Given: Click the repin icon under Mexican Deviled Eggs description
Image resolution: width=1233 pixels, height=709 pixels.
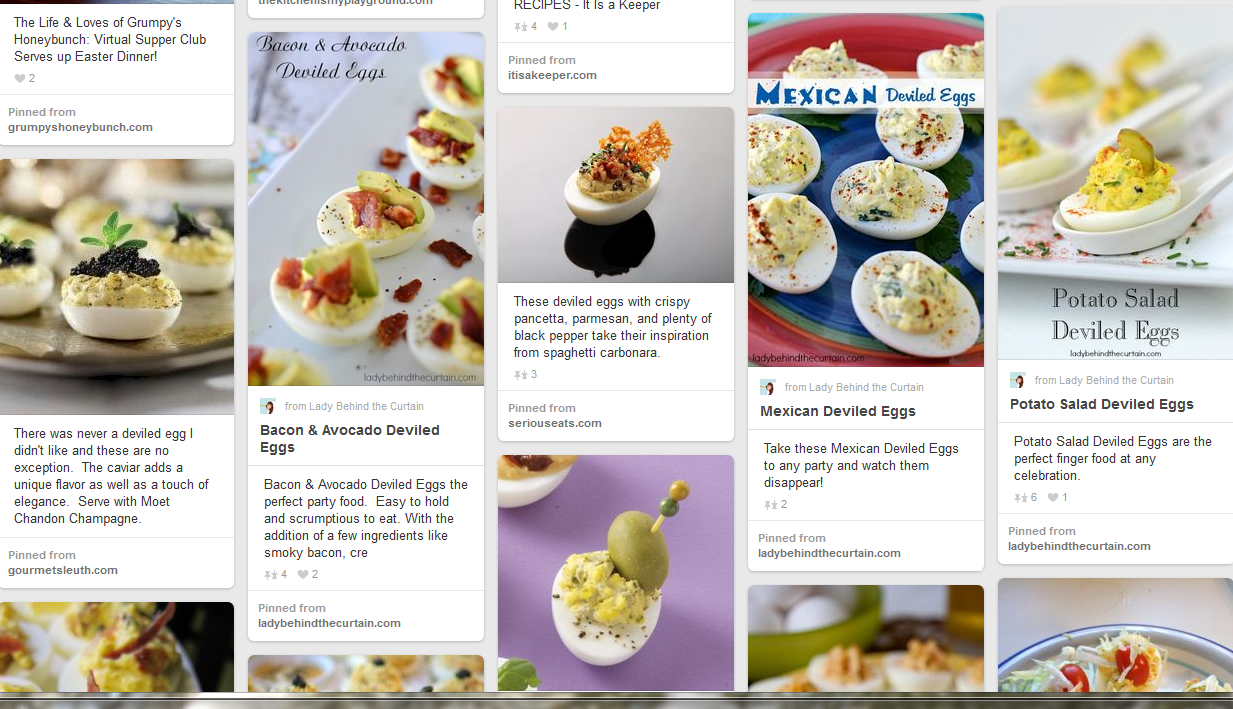Looking at the screenshot, I should tap(770, 505).
